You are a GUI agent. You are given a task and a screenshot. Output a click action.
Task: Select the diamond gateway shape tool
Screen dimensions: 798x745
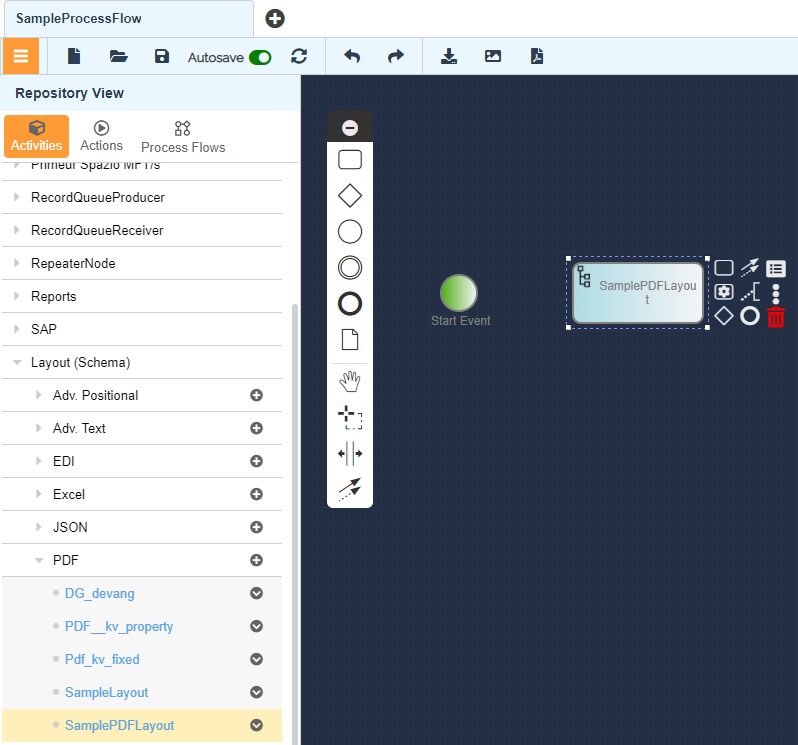click(x=350, y=196)
